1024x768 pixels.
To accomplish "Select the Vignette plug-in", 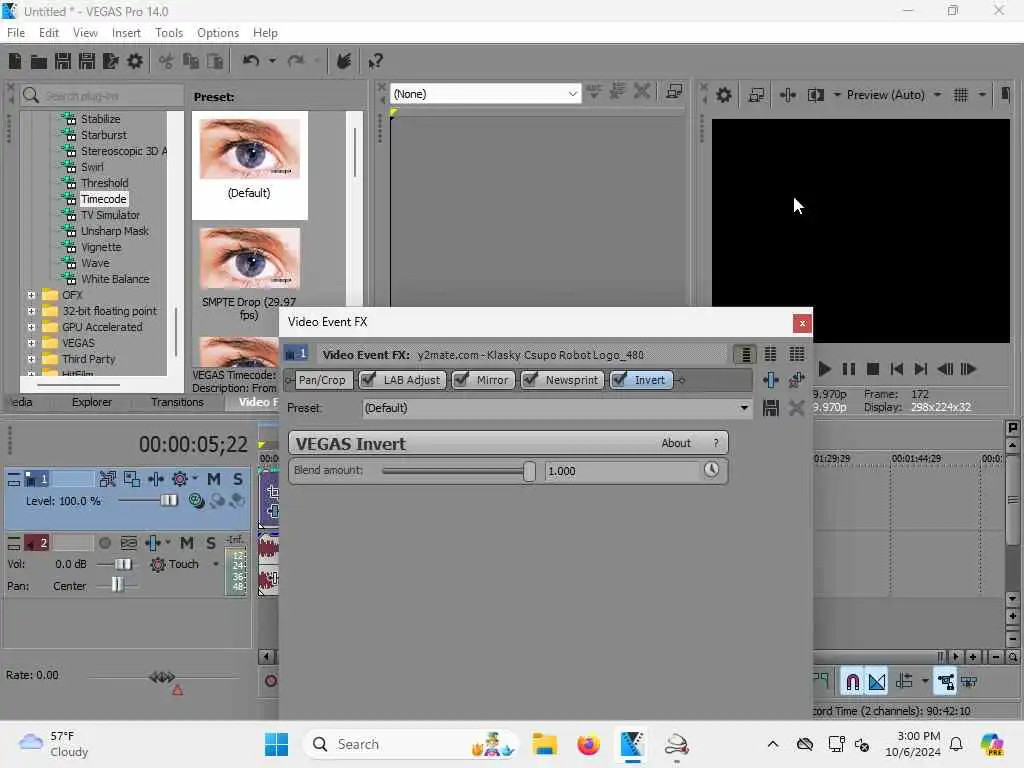I will coord(101,247).
